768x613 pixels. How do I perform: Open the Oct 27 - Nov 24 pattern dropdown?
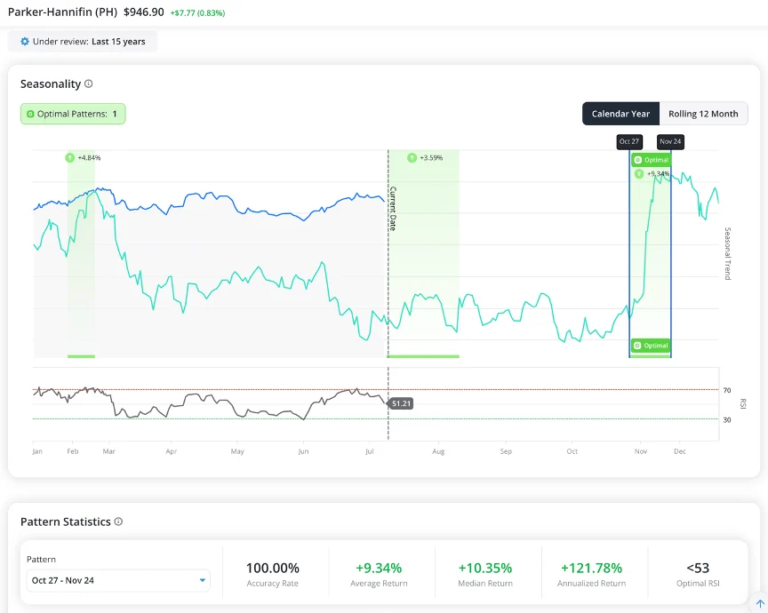pyautogui.click(x=118, y=581)
